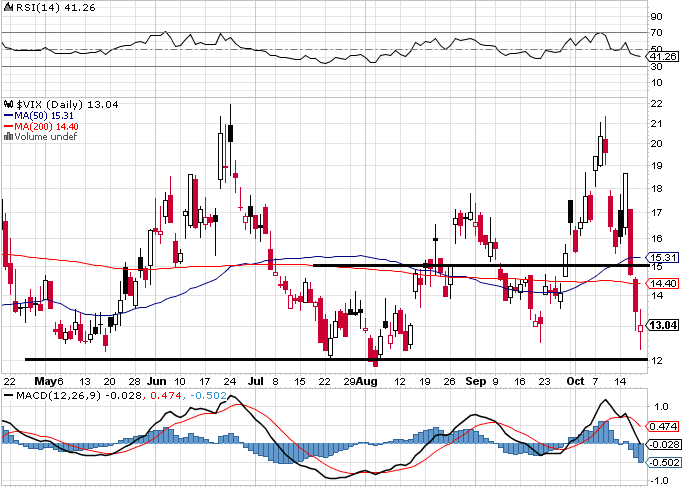Click the May label on the date axis
Screen dimensions: 690x487
pos(46,381)
